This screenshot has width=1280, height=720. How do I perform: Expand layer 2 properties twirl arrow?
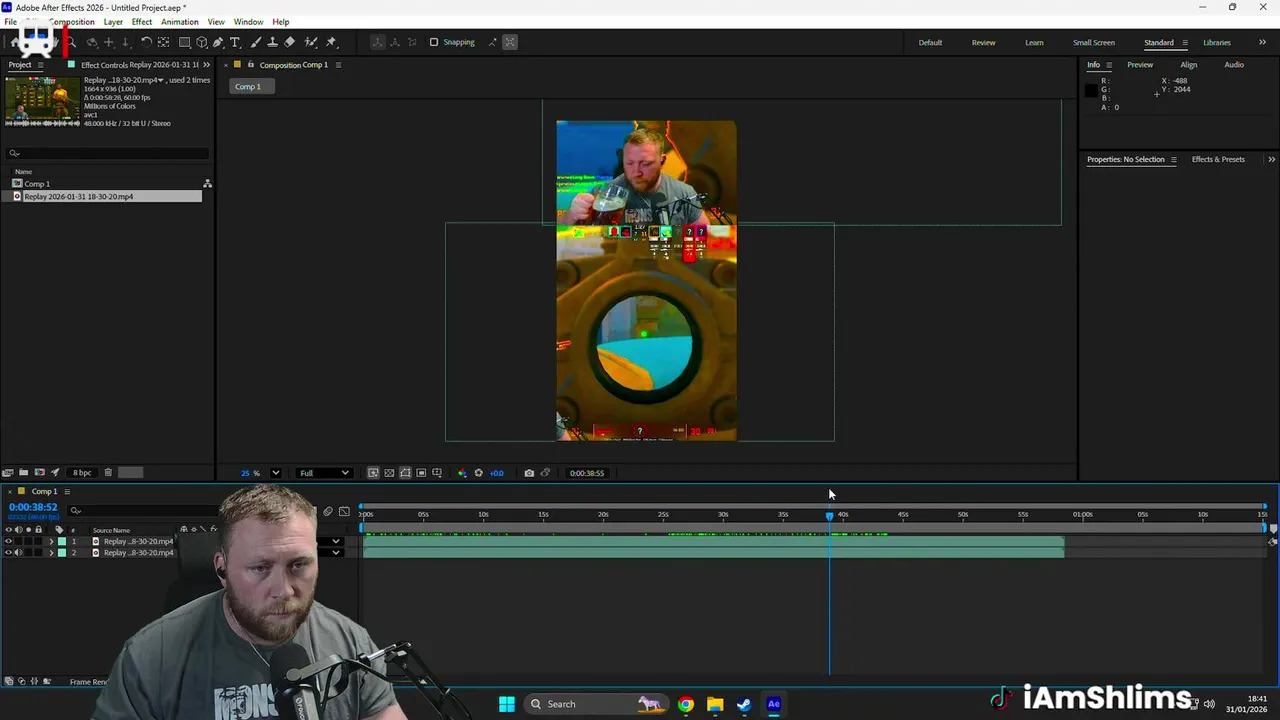pos(51,552)
